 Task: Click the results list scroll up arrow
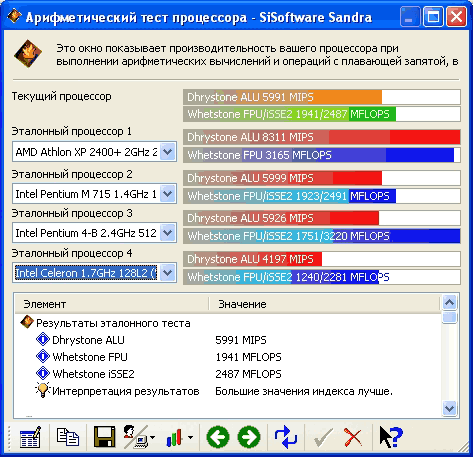pyautogui.click(x=449, y=303)
